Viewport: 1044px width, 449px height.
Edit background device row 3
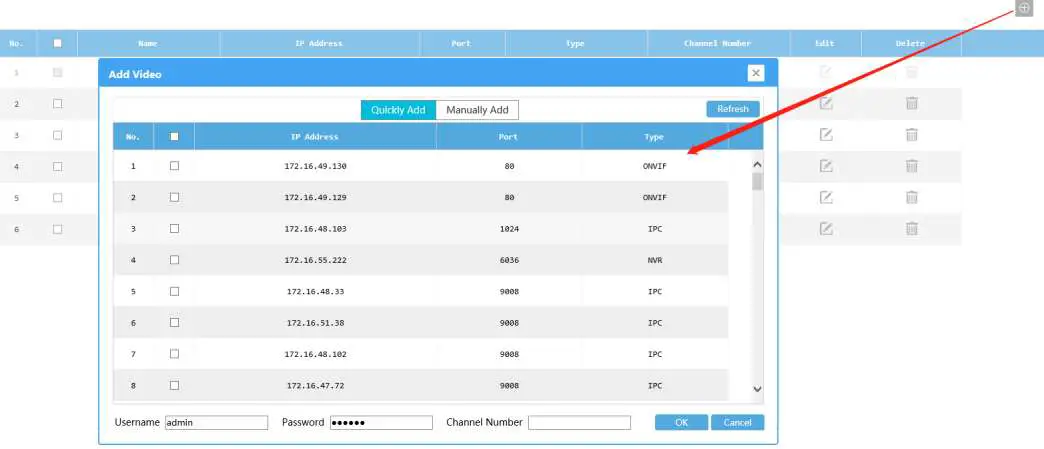pyautogui.click(x=826, y=135)
